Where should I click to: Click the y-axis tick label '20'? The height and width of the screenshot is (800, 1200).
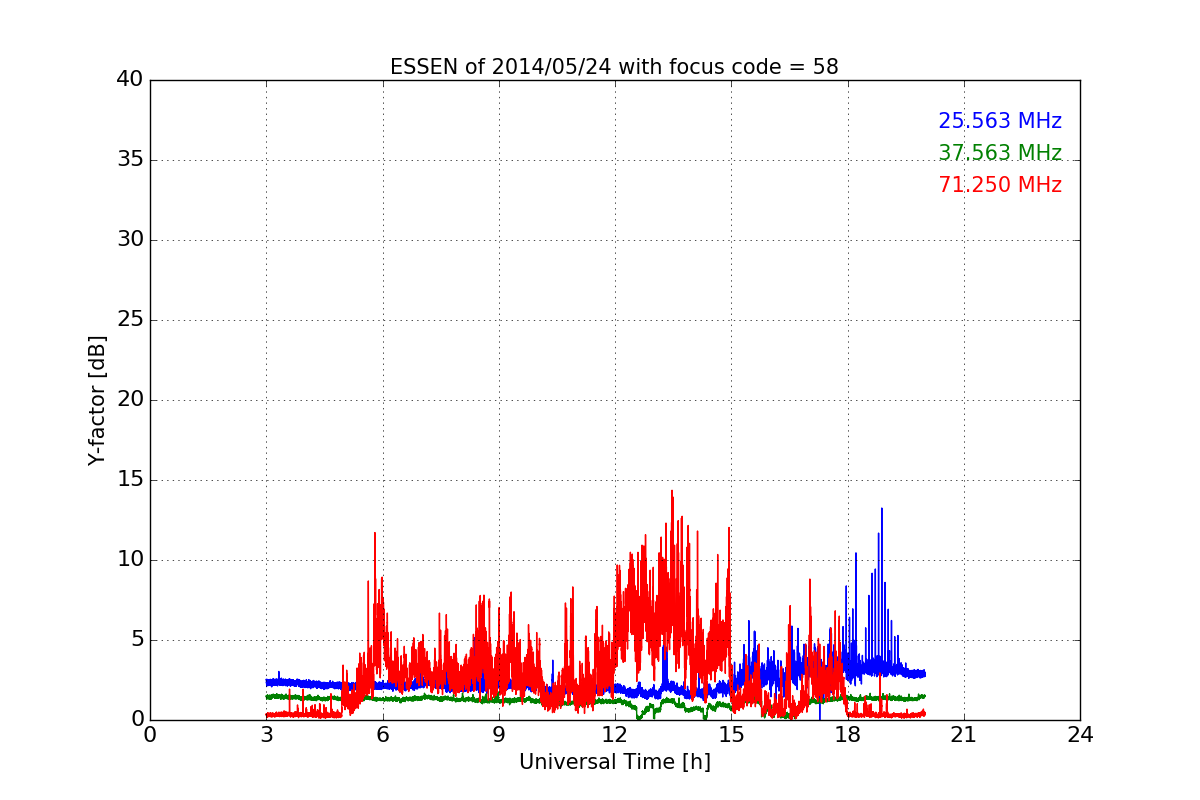[130, 400]
